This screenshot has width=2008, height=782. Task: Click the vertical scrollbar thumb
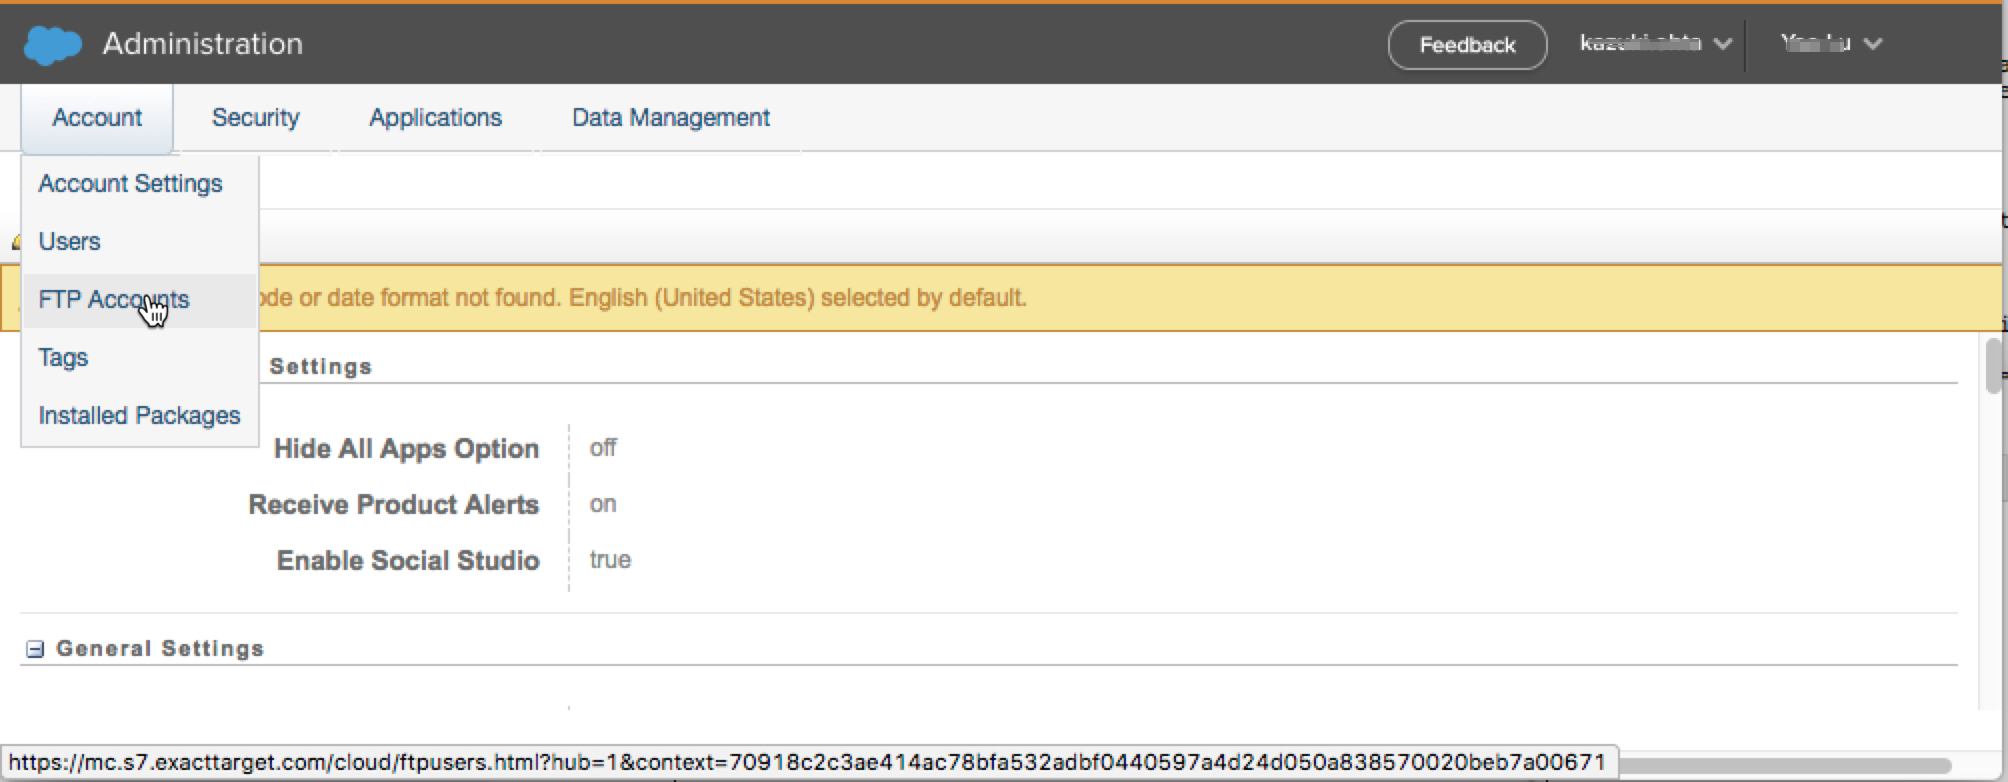coord(1993,365)
